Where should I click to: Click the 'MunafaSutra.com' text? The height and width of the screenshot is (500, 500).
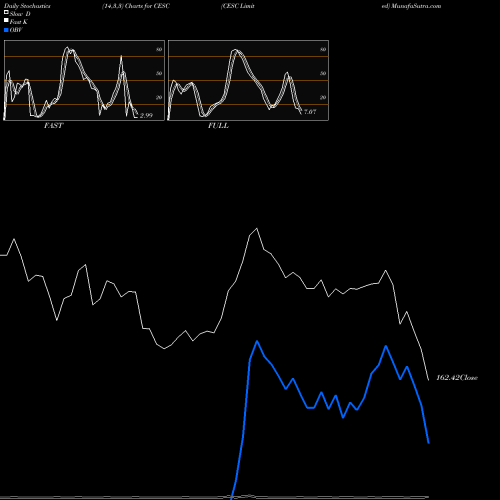coord(416,6)
